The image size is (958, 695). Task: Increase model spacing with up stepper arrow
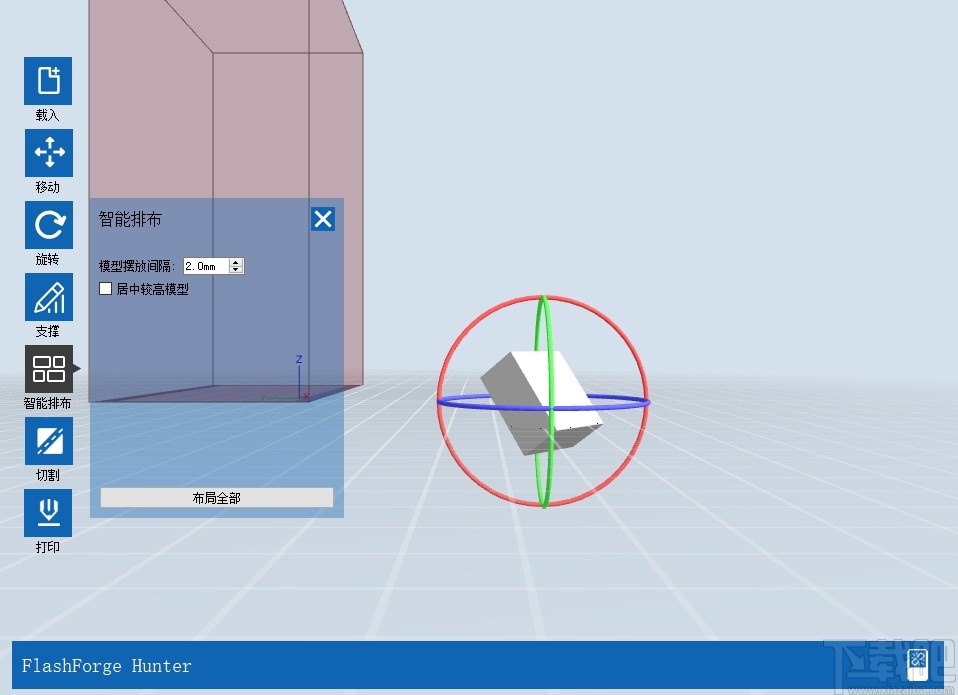(x=236, y=261)
